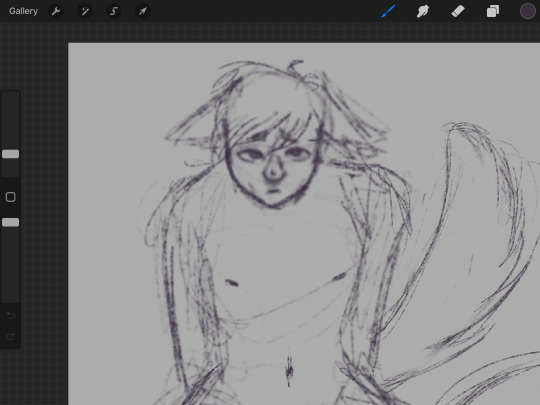
Task: Select the Eraser tool
Action: tap(458, 11)
